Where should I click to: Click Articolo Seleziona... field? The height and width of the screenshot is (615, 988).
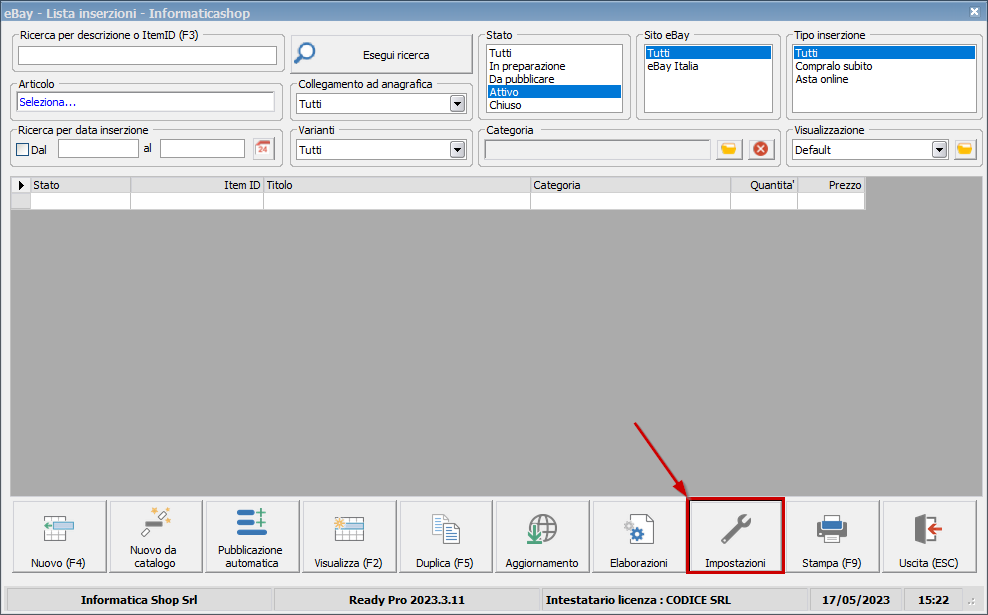(x=146, y=102)
